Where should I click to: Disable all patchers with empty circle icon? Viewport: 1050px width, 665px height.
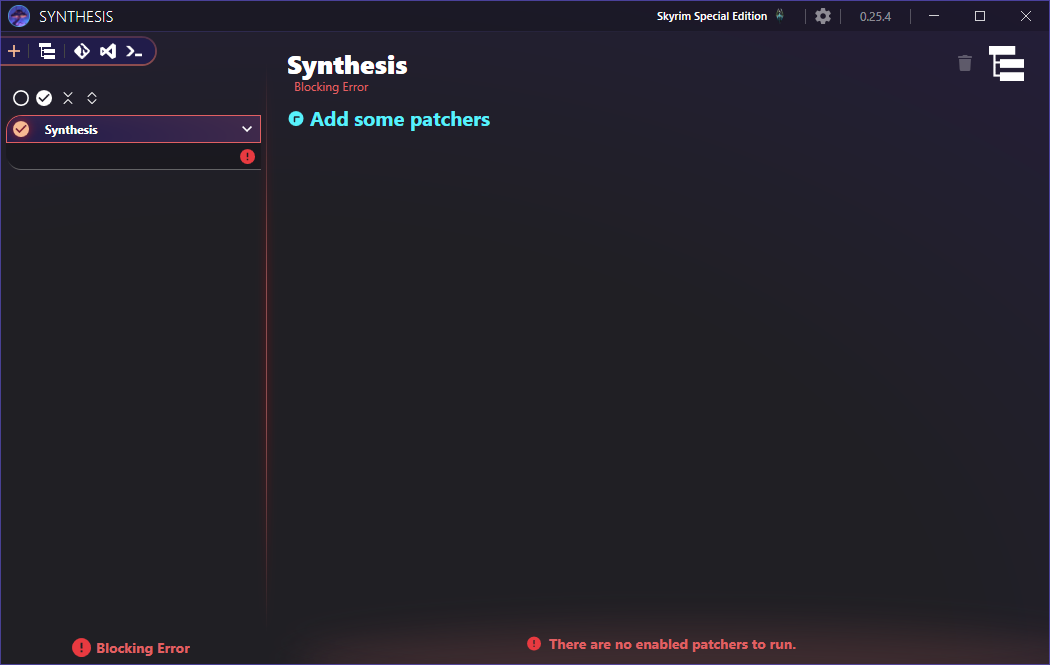coord(21,98)
